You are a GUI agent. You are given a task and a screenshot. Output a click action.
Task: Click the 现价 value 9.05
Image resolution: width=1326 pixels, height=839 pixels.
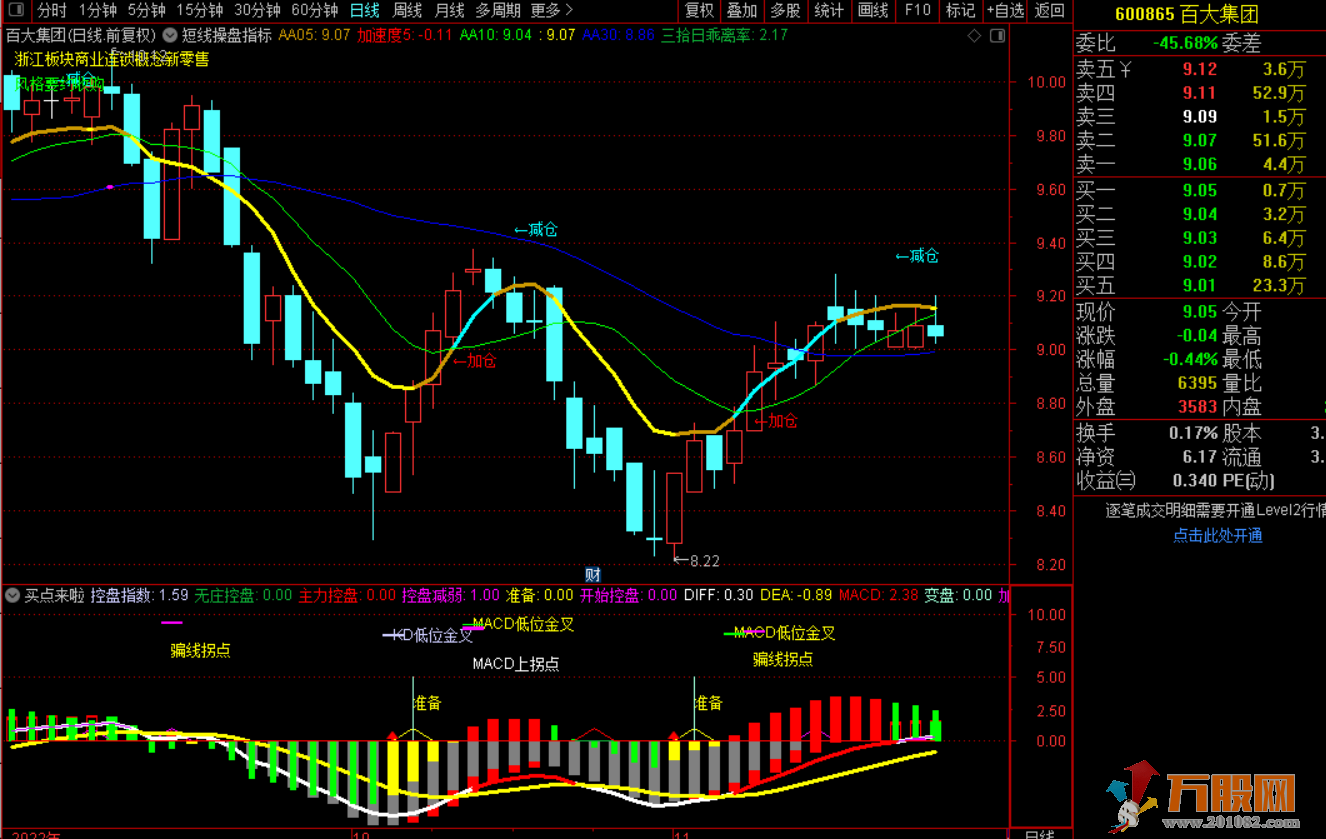point(1199,312)
